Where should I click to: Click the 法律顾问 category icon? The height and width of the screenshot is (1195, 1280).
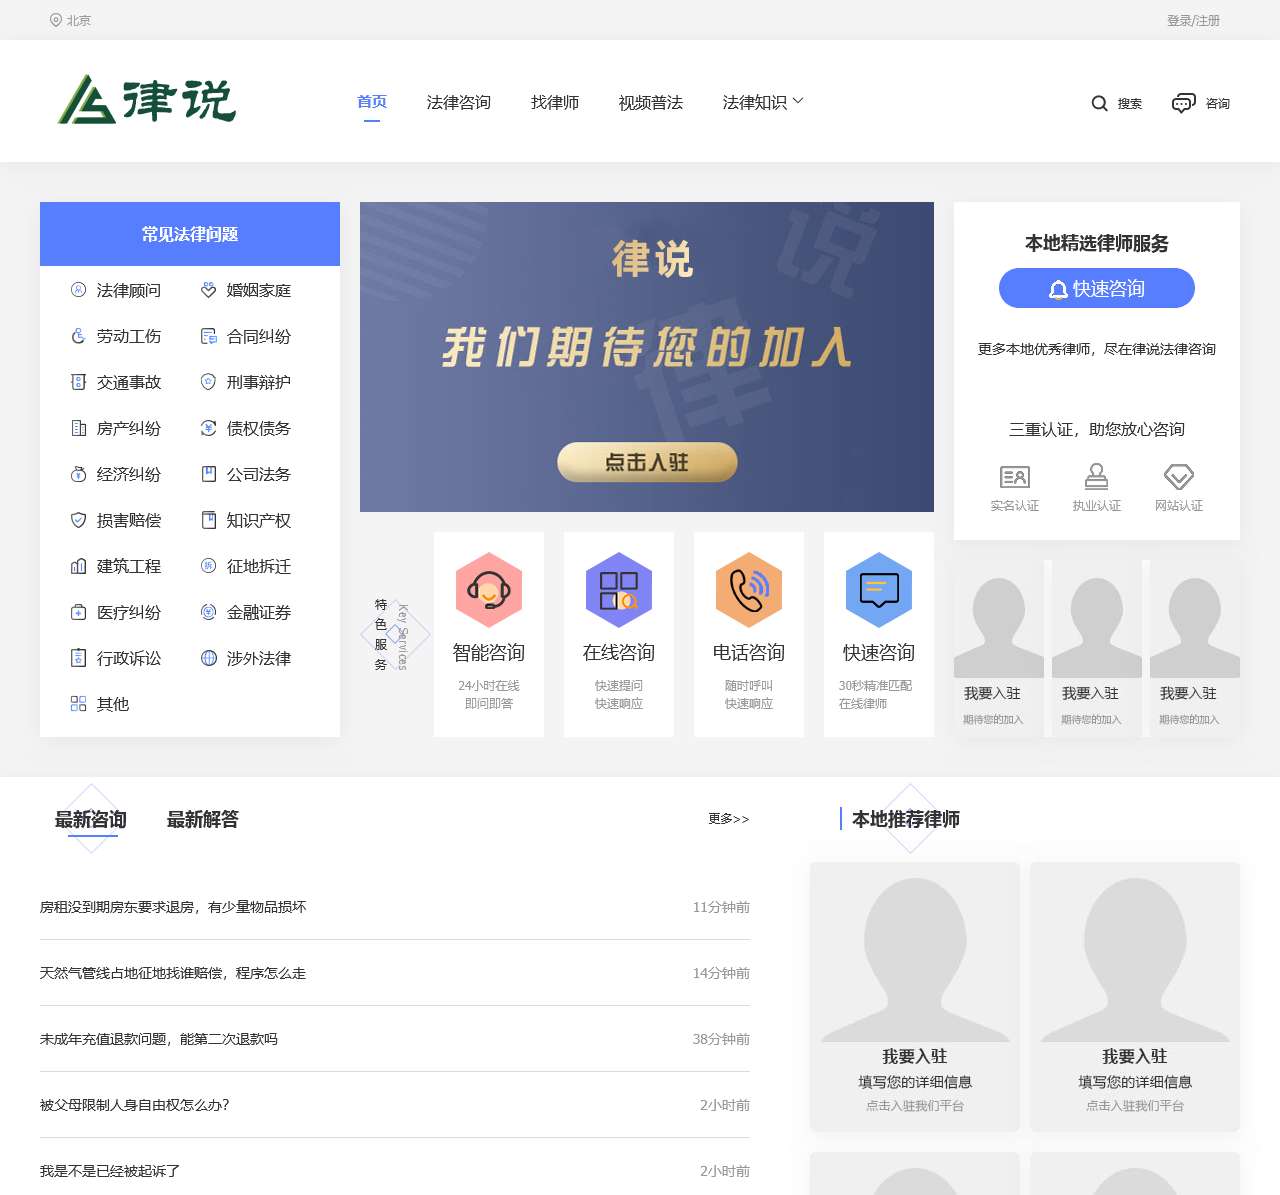tap(79, 290)
